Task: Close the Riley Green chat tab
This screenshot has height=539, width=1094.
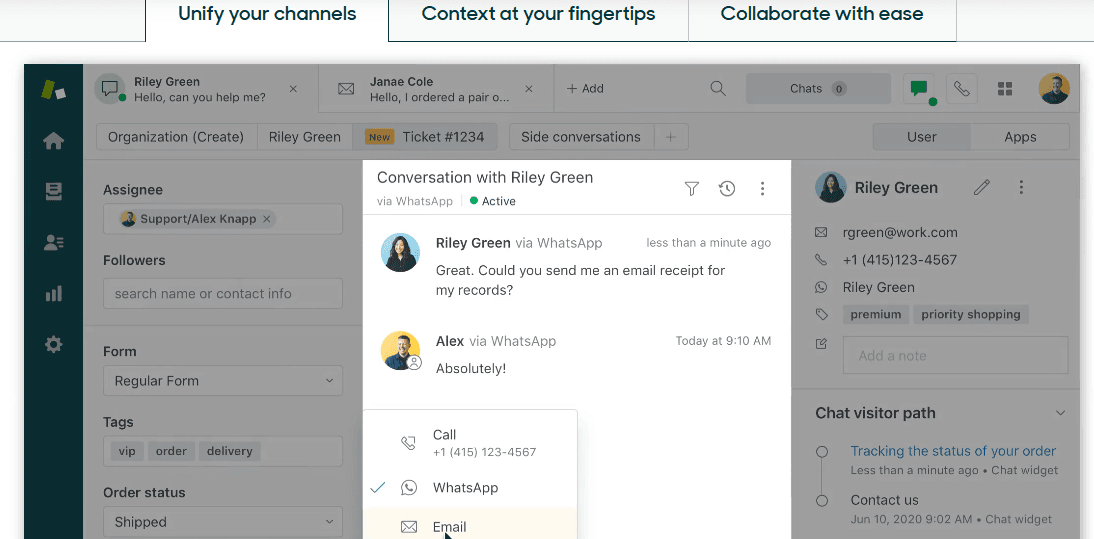Action: pyautogui.click(x=293, y=89)
